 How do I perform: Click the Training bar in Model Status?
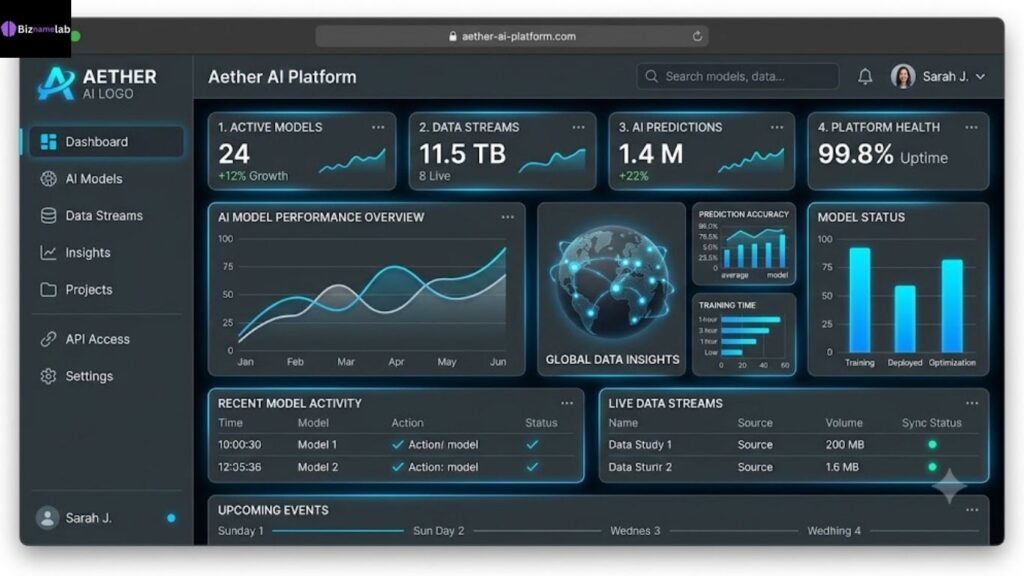859,300
